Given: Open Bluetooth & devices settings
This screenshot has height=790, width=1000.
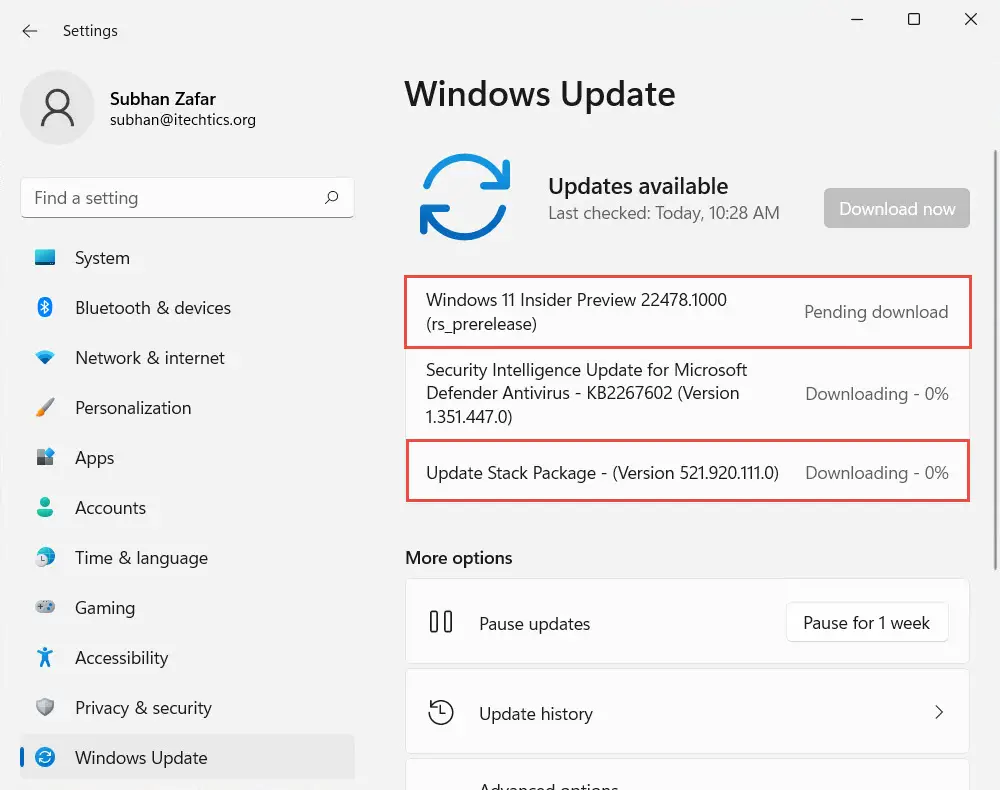Looking at the screenshot, I should pos(187,307).
